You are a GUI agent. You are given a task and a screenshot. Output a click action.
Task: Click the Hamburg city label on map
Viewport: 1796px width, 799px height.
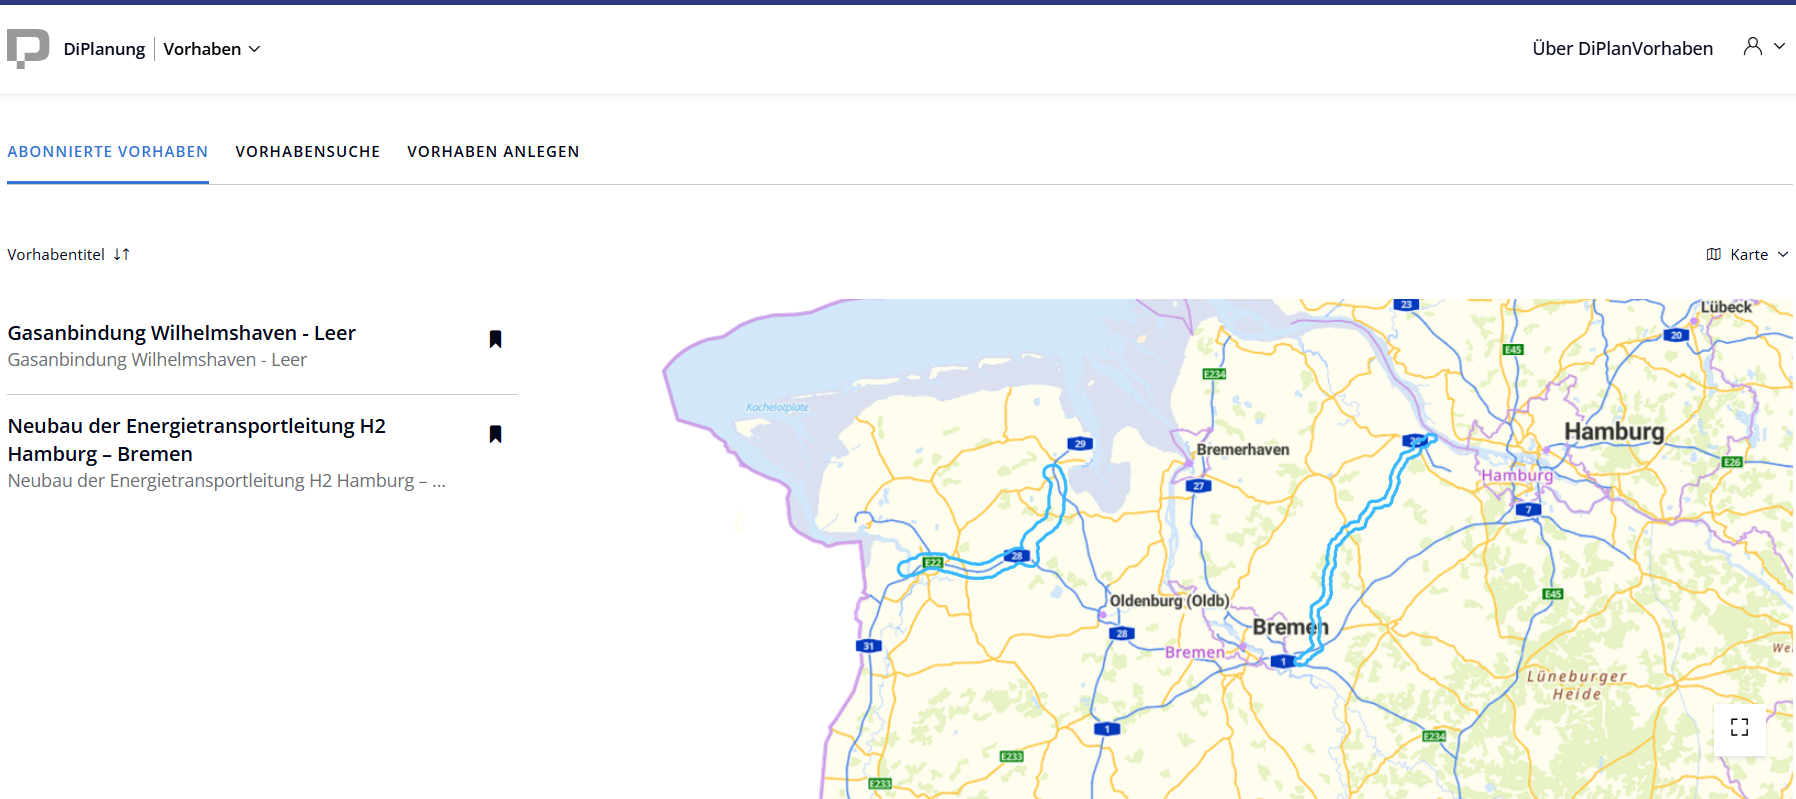pyautogui.click(x=1613, y=432)
